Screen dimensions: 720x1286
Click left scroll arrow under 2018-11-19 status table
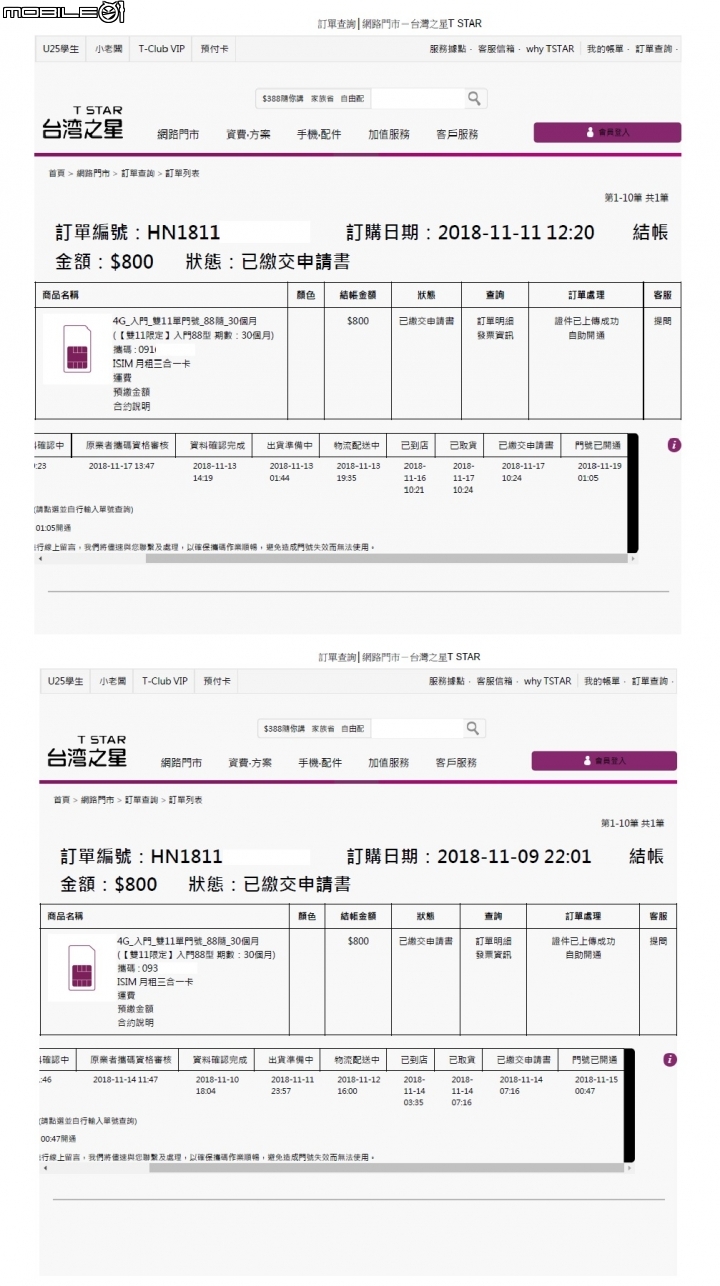(x=40, y=559)
